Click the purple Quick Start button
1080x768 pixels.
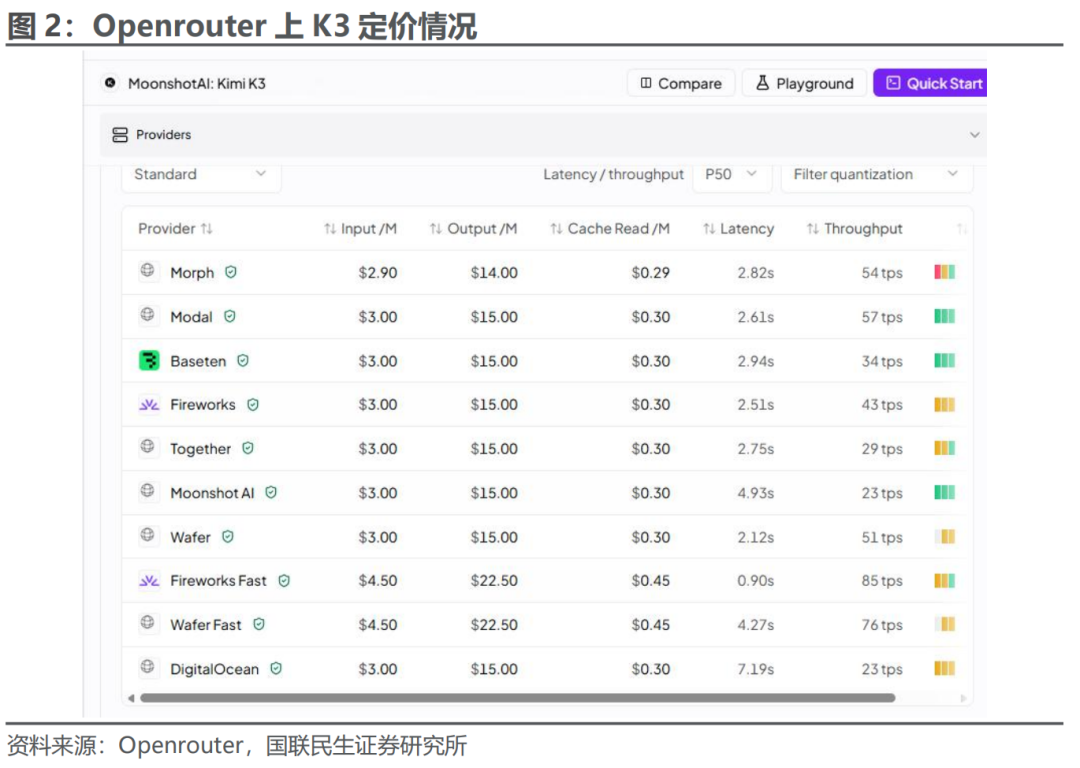click(931, 83)
